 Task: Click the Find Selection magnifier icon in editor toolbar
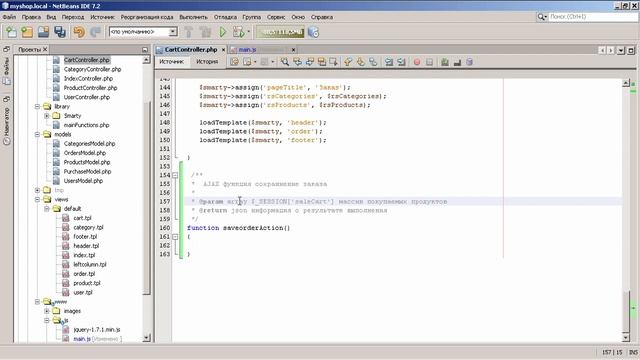click(x=285, y=62)
